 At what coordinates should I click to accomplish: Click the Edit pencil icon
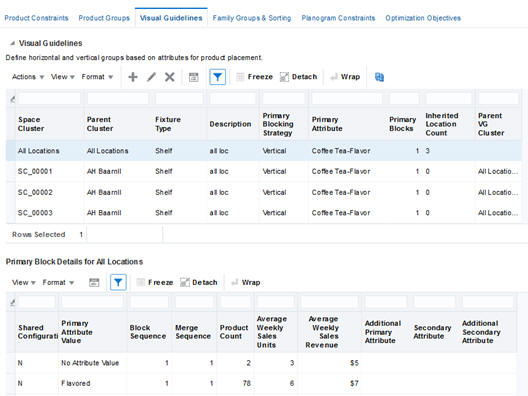tap(152, 77)
